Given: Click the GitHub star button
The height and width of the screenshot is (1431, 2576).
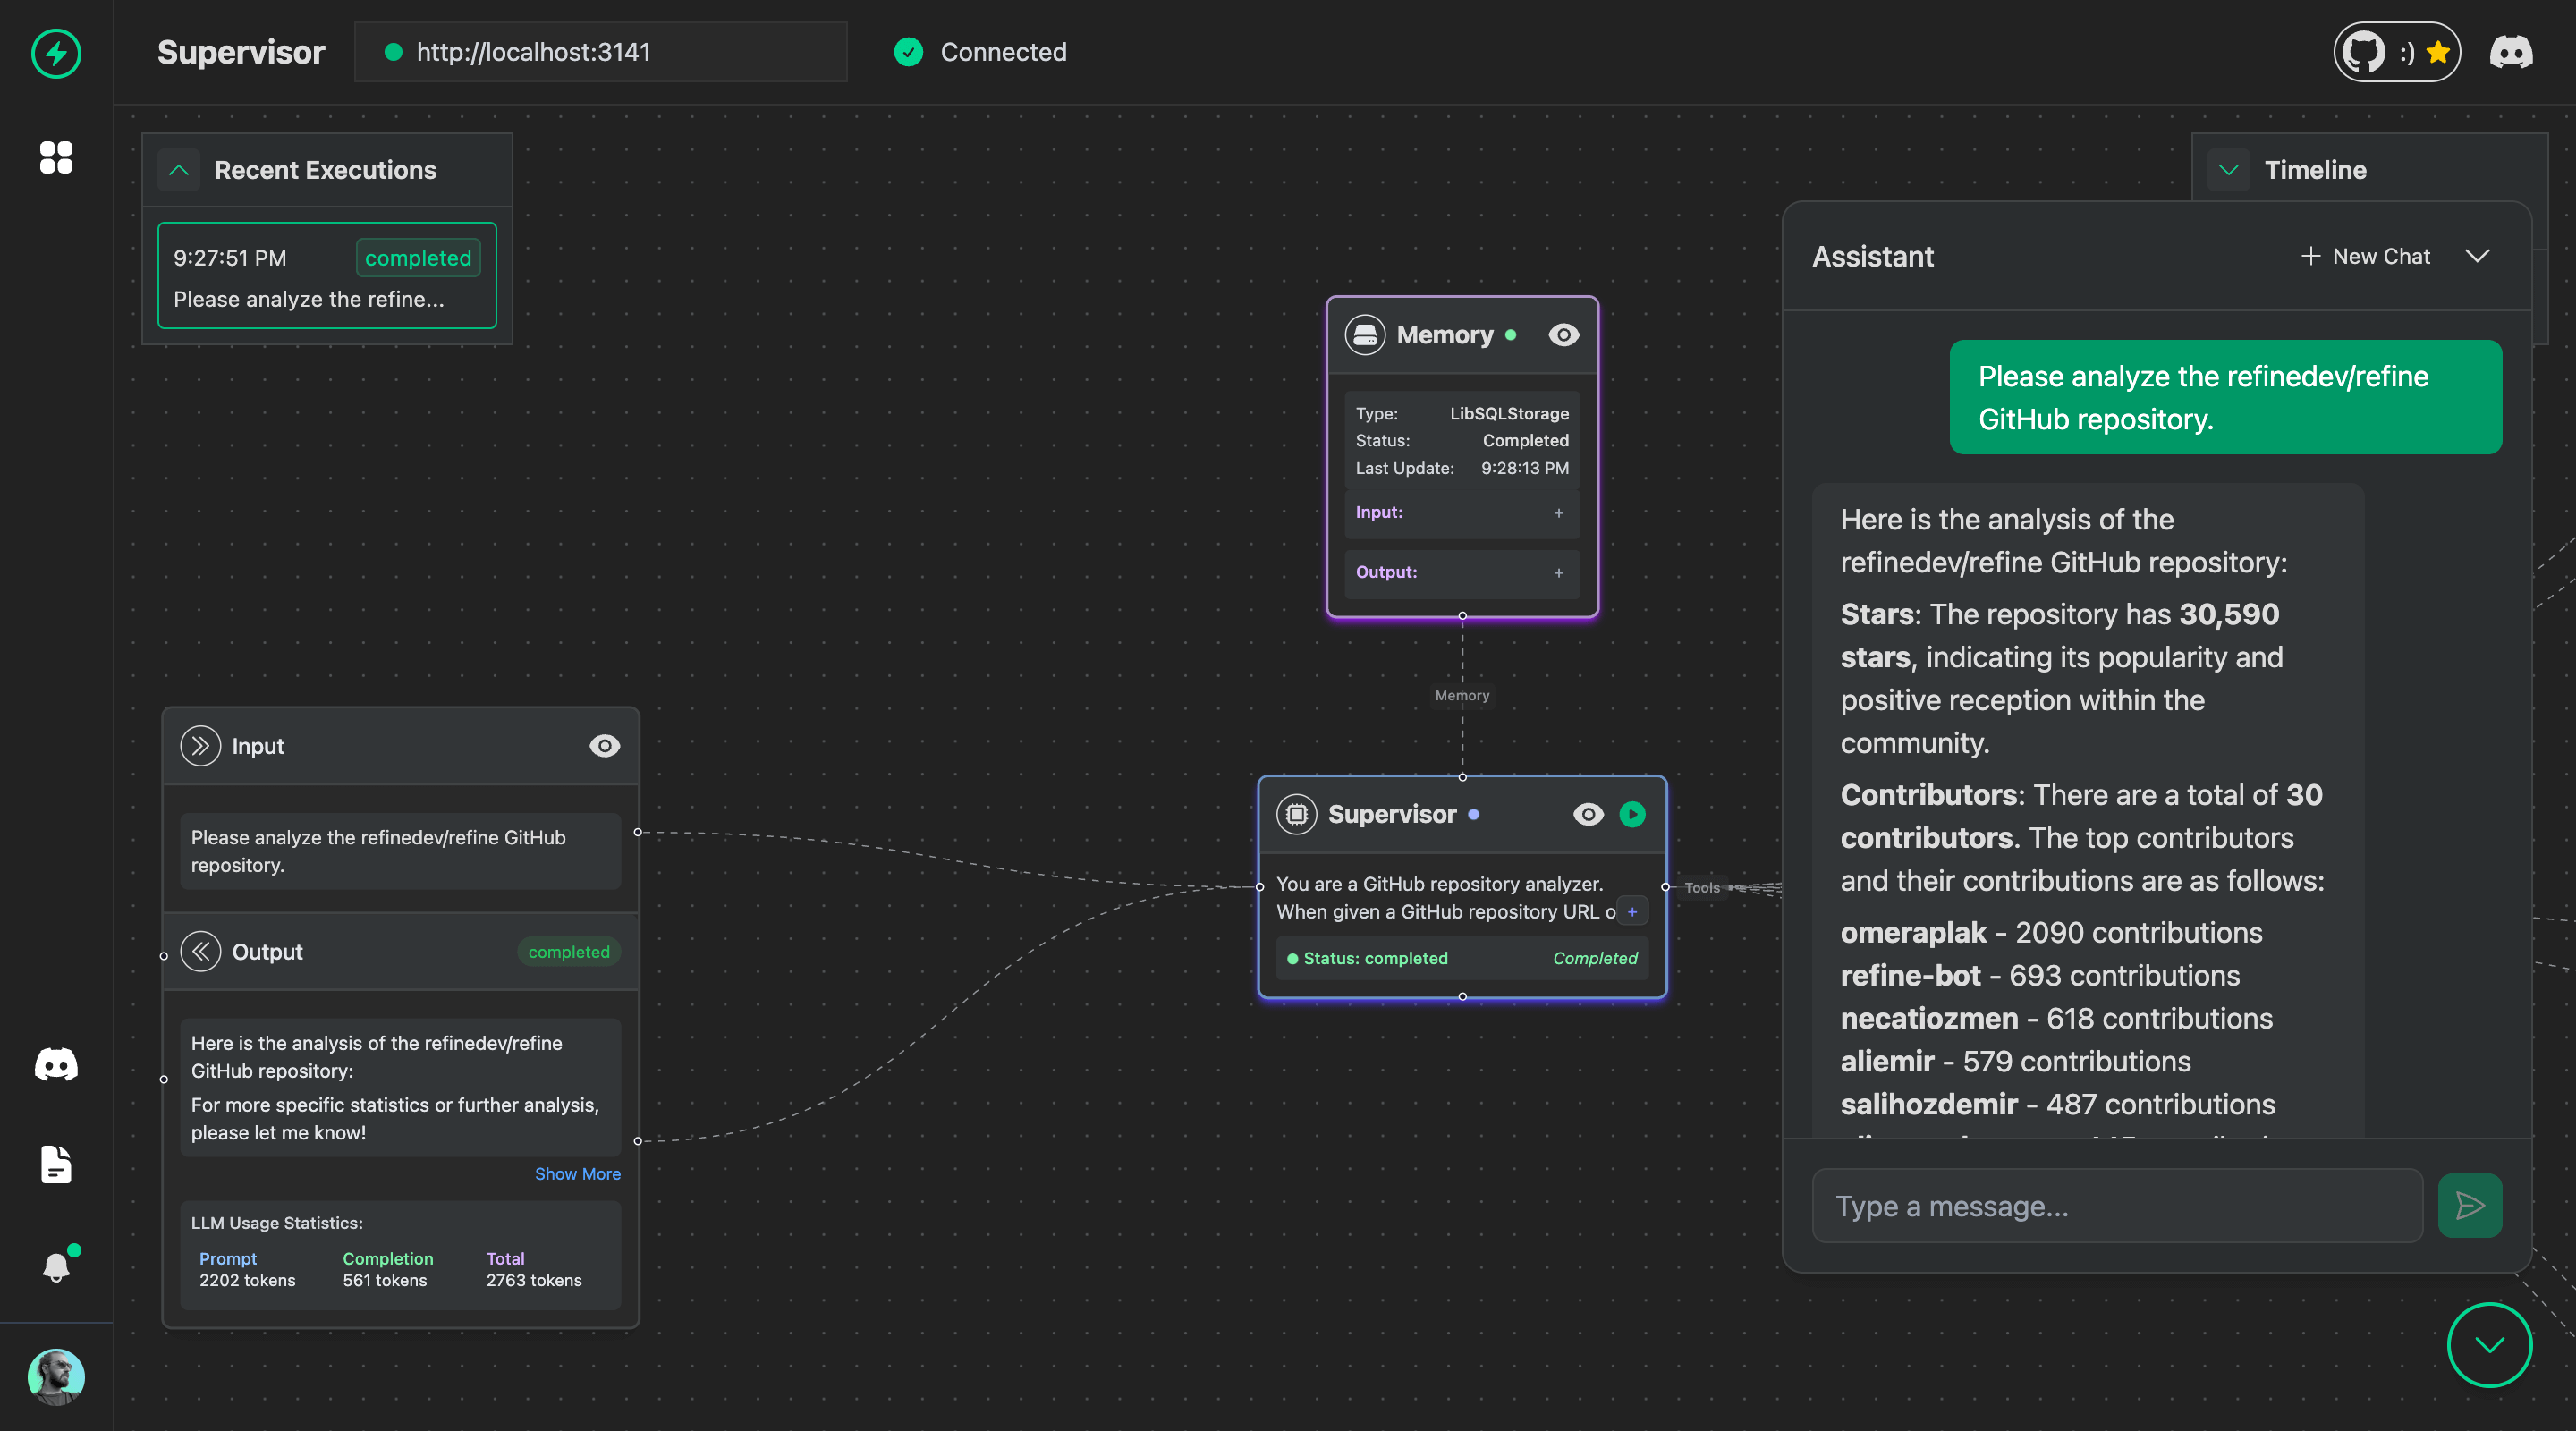Looking at the screenshot, I should pyautogui.click(x=2396, y=52).
